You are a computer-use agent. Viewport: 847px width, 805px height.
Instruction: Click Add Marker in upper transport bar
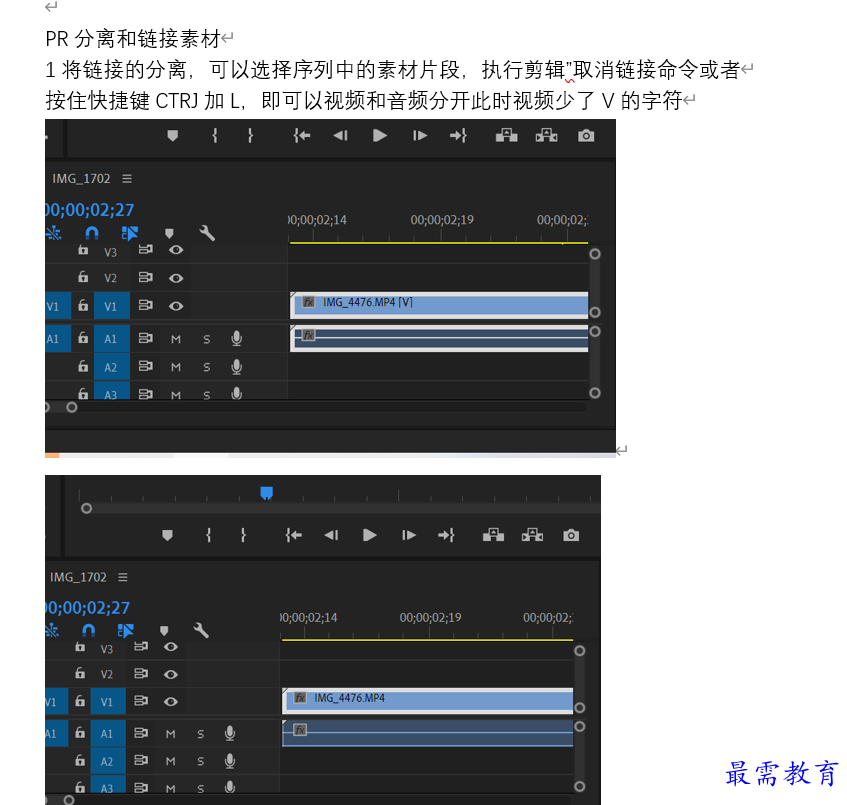[172, 136]
